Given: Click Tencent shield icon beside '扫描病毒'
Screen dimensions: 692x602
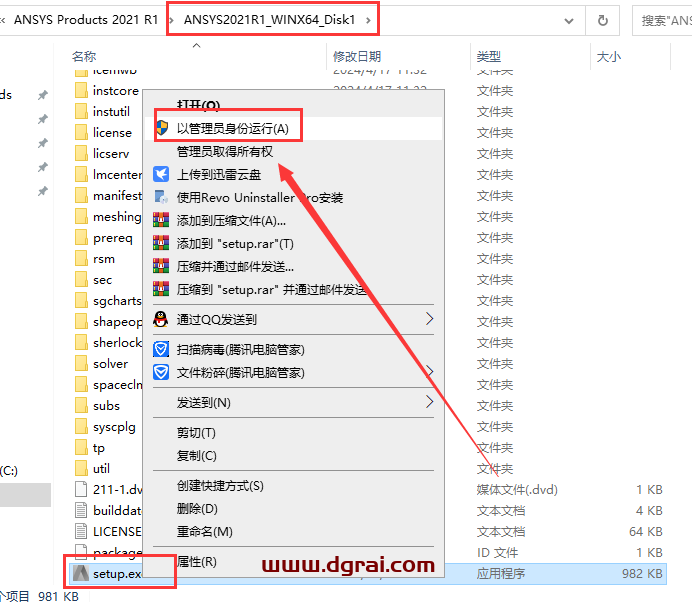Looking at the screenshot, I should [x=161, y=349].
